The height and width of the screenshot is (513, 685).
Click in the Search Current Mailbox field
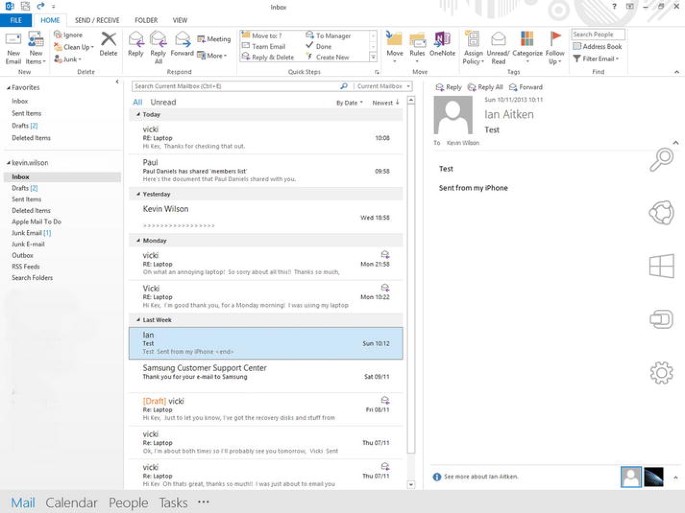pos(236,86)
